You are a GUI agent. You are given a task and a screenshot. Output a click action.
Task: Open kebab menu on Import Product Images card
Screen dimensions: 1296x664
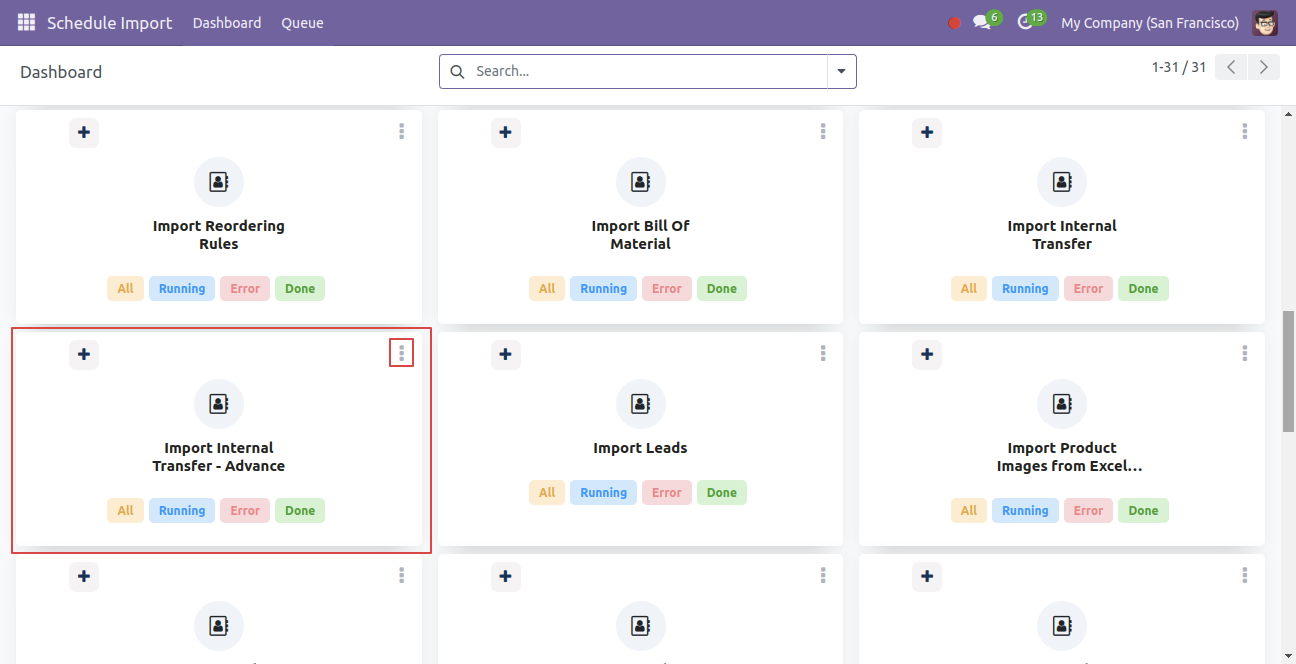pos(1245,353)
